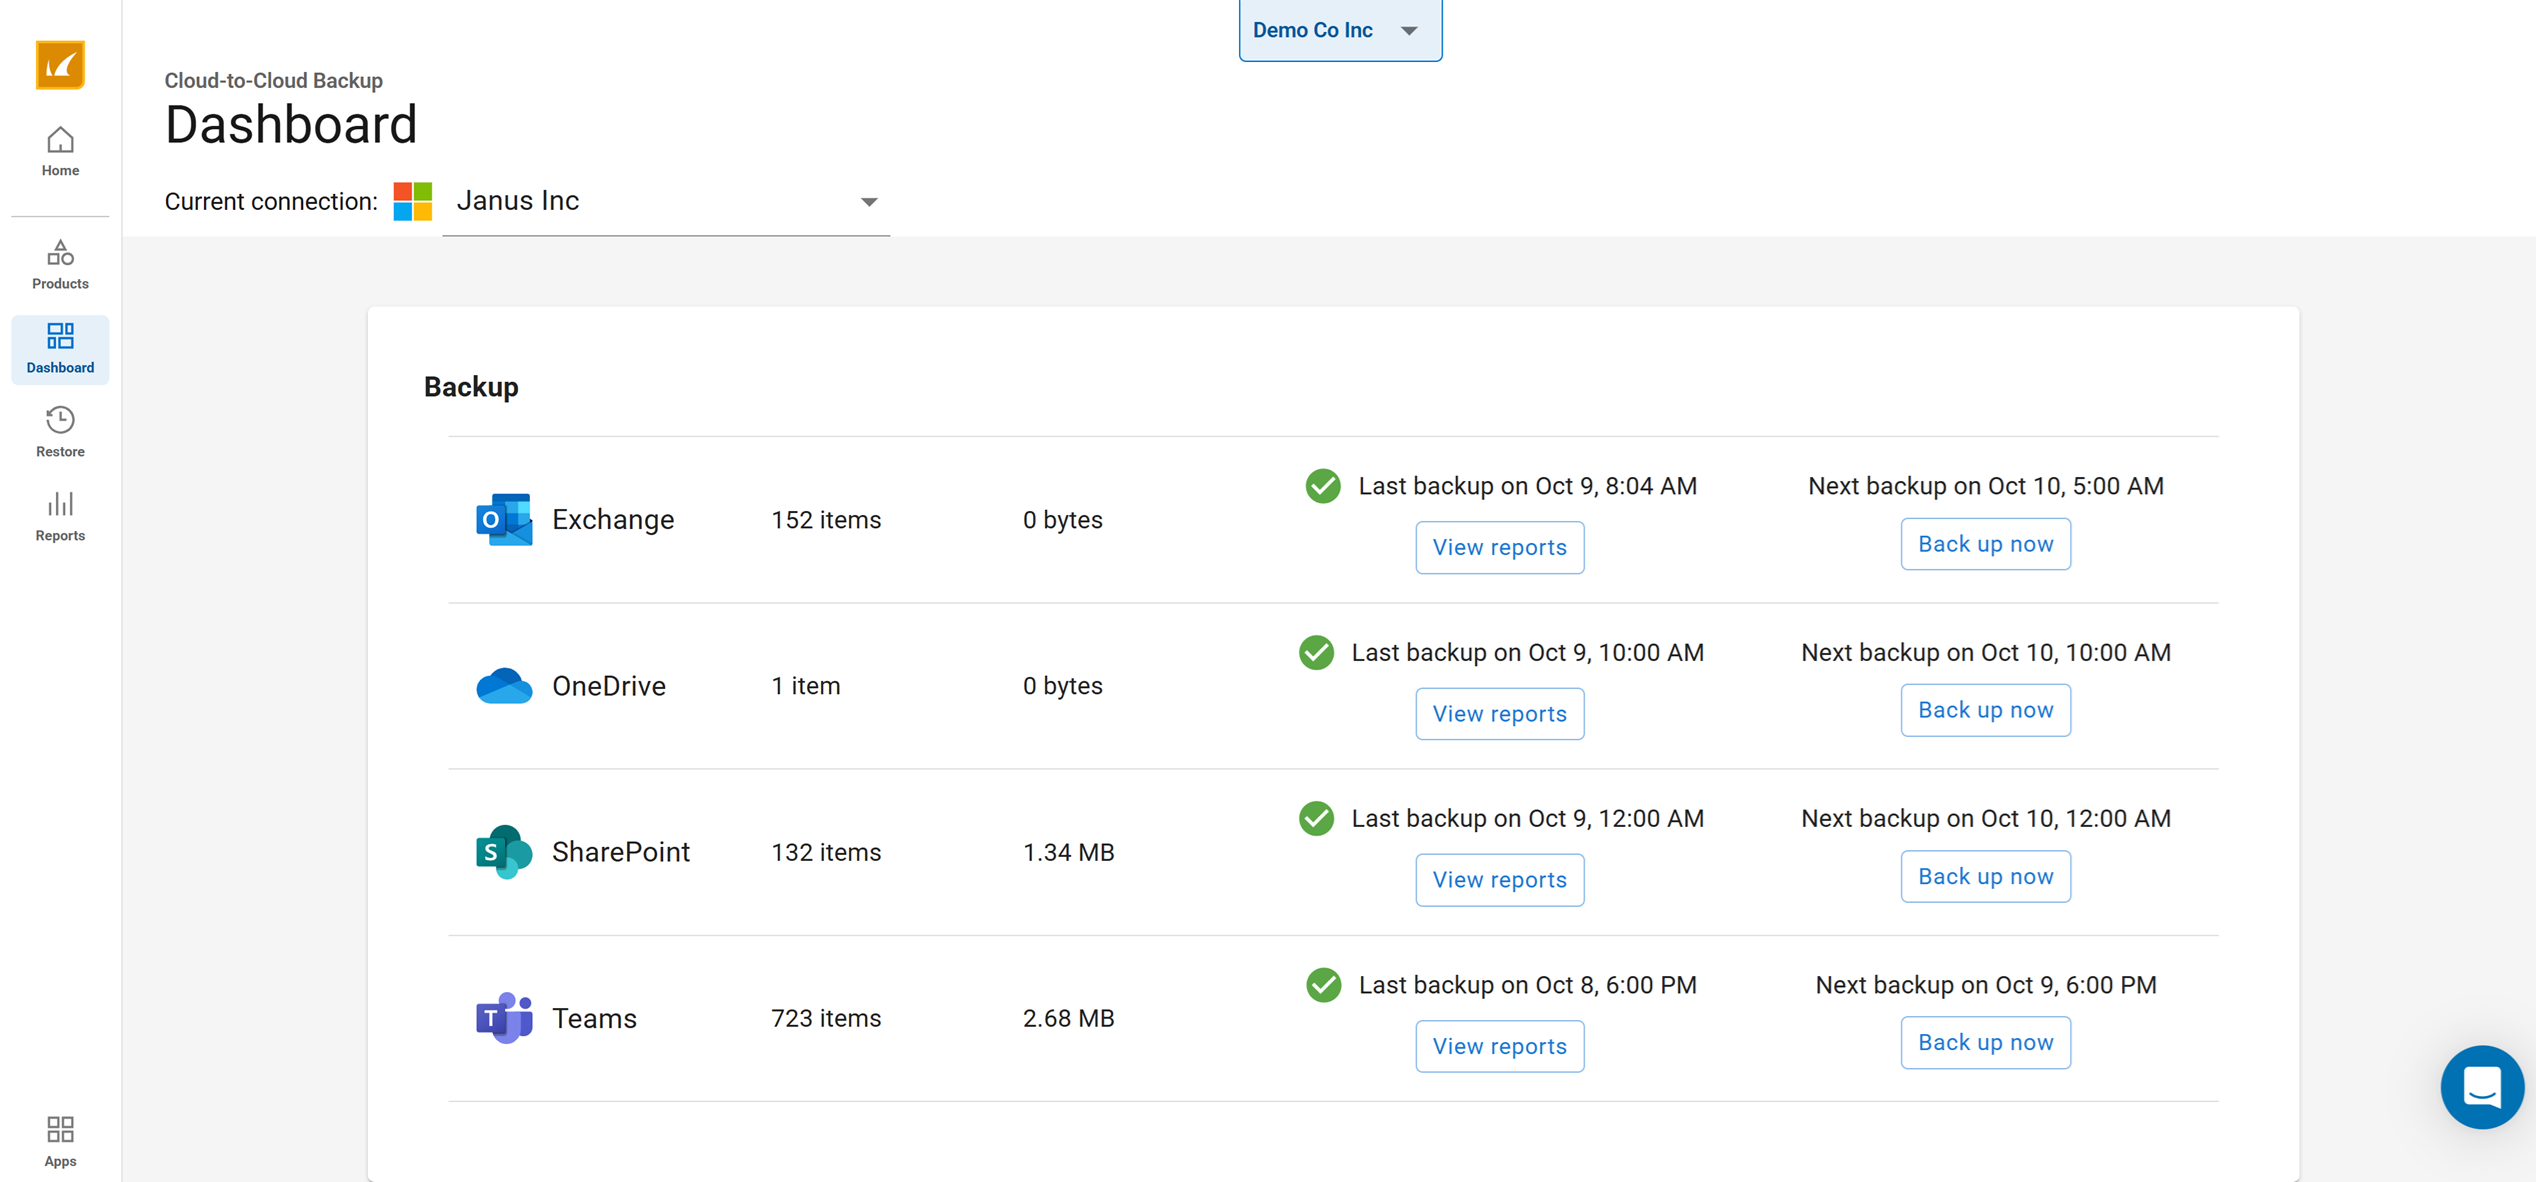This screenshot has width=2536, height=1182.
Task: Open Restore in the sidebar
Action: pos(60,432)
